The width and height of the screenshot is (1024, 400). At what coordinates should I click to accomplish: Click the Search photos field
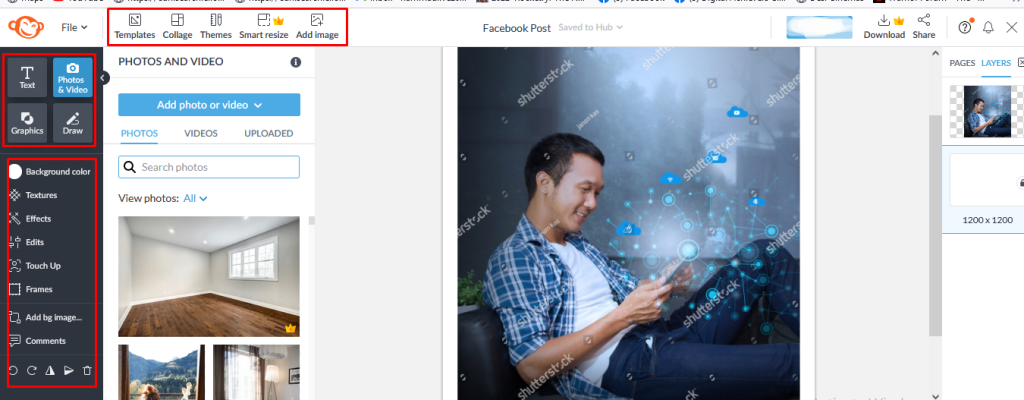click(209, 167)
